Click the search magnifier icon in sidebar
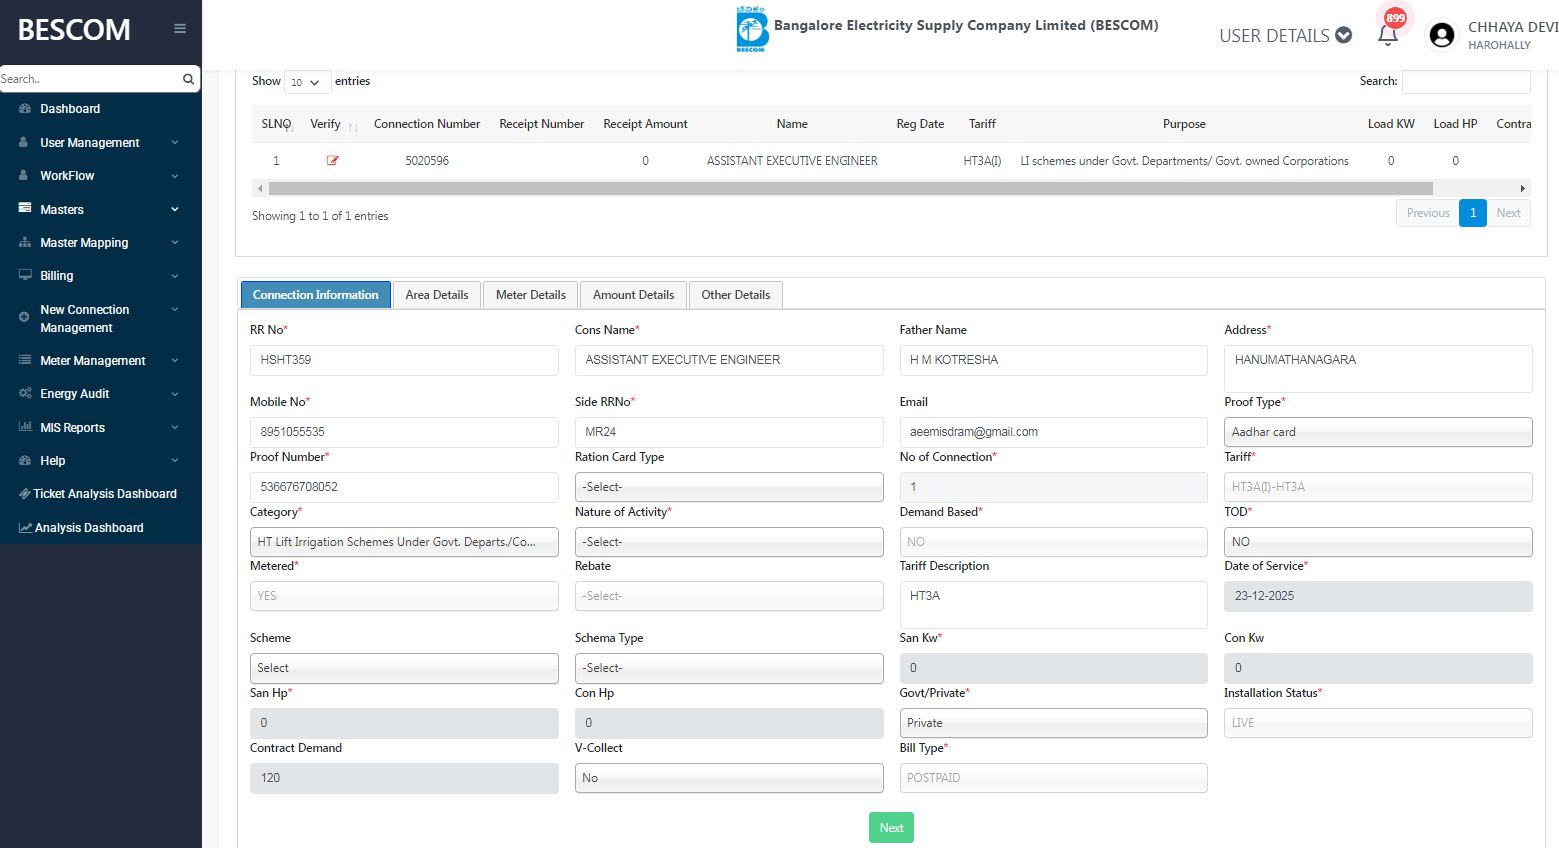The height and width of the screenshot is (848, 1559). click(188, 79)
